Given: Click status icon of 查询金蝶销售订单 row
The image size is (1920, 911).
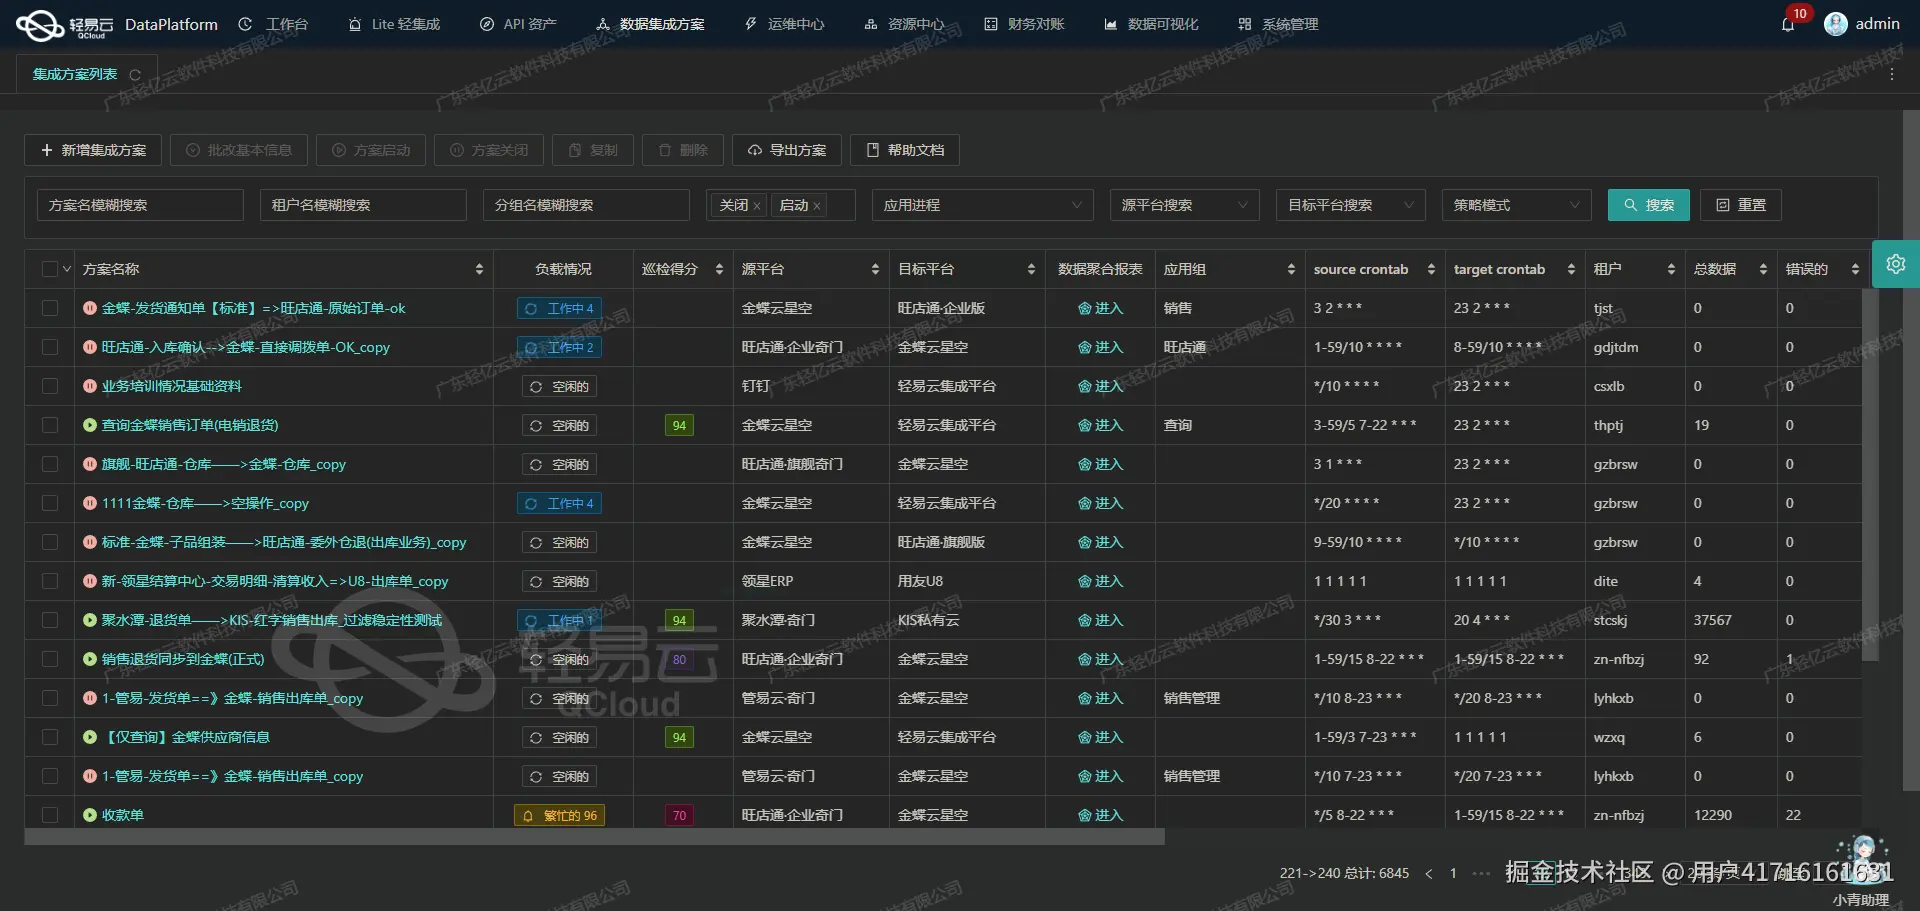Looking at the screenshot, I should tap(90, 425).
